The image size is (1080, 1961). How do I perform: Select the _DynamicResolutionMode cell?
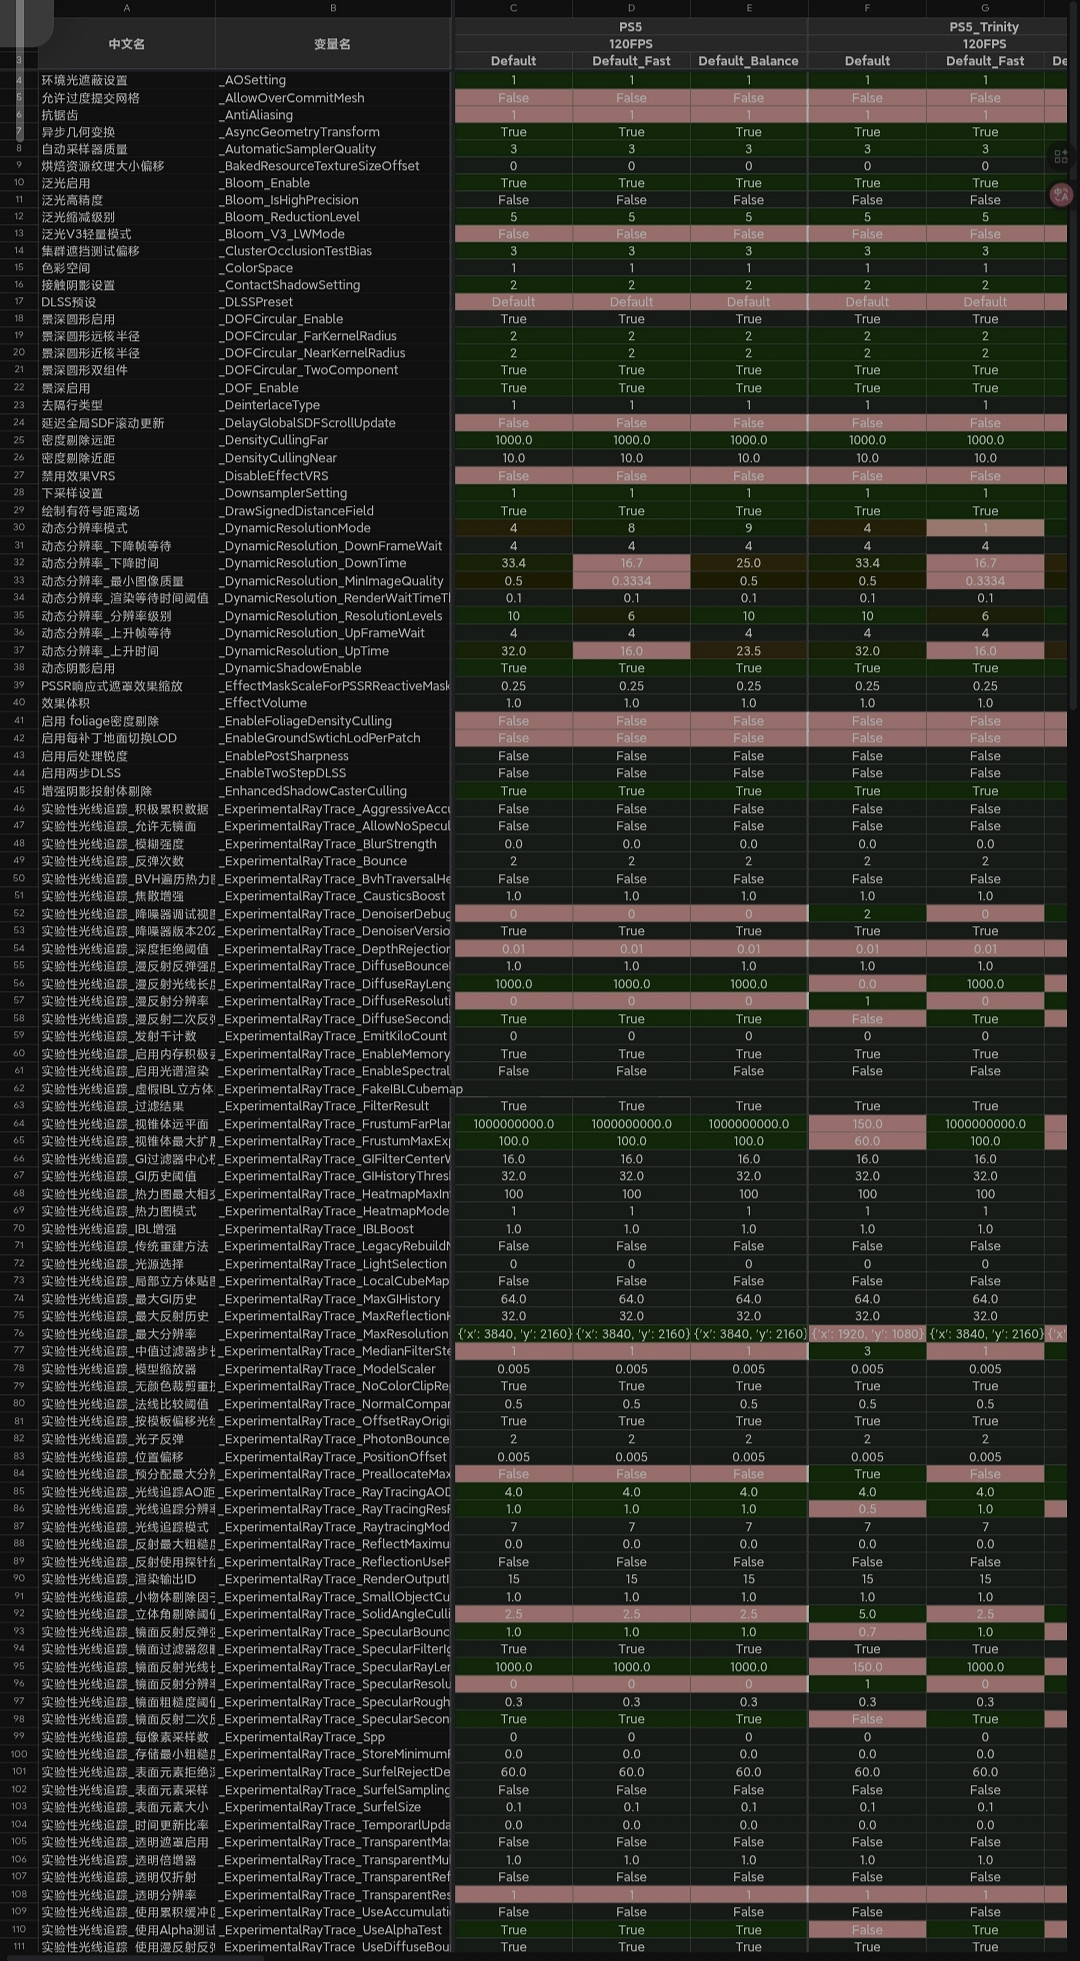(333, 528)
